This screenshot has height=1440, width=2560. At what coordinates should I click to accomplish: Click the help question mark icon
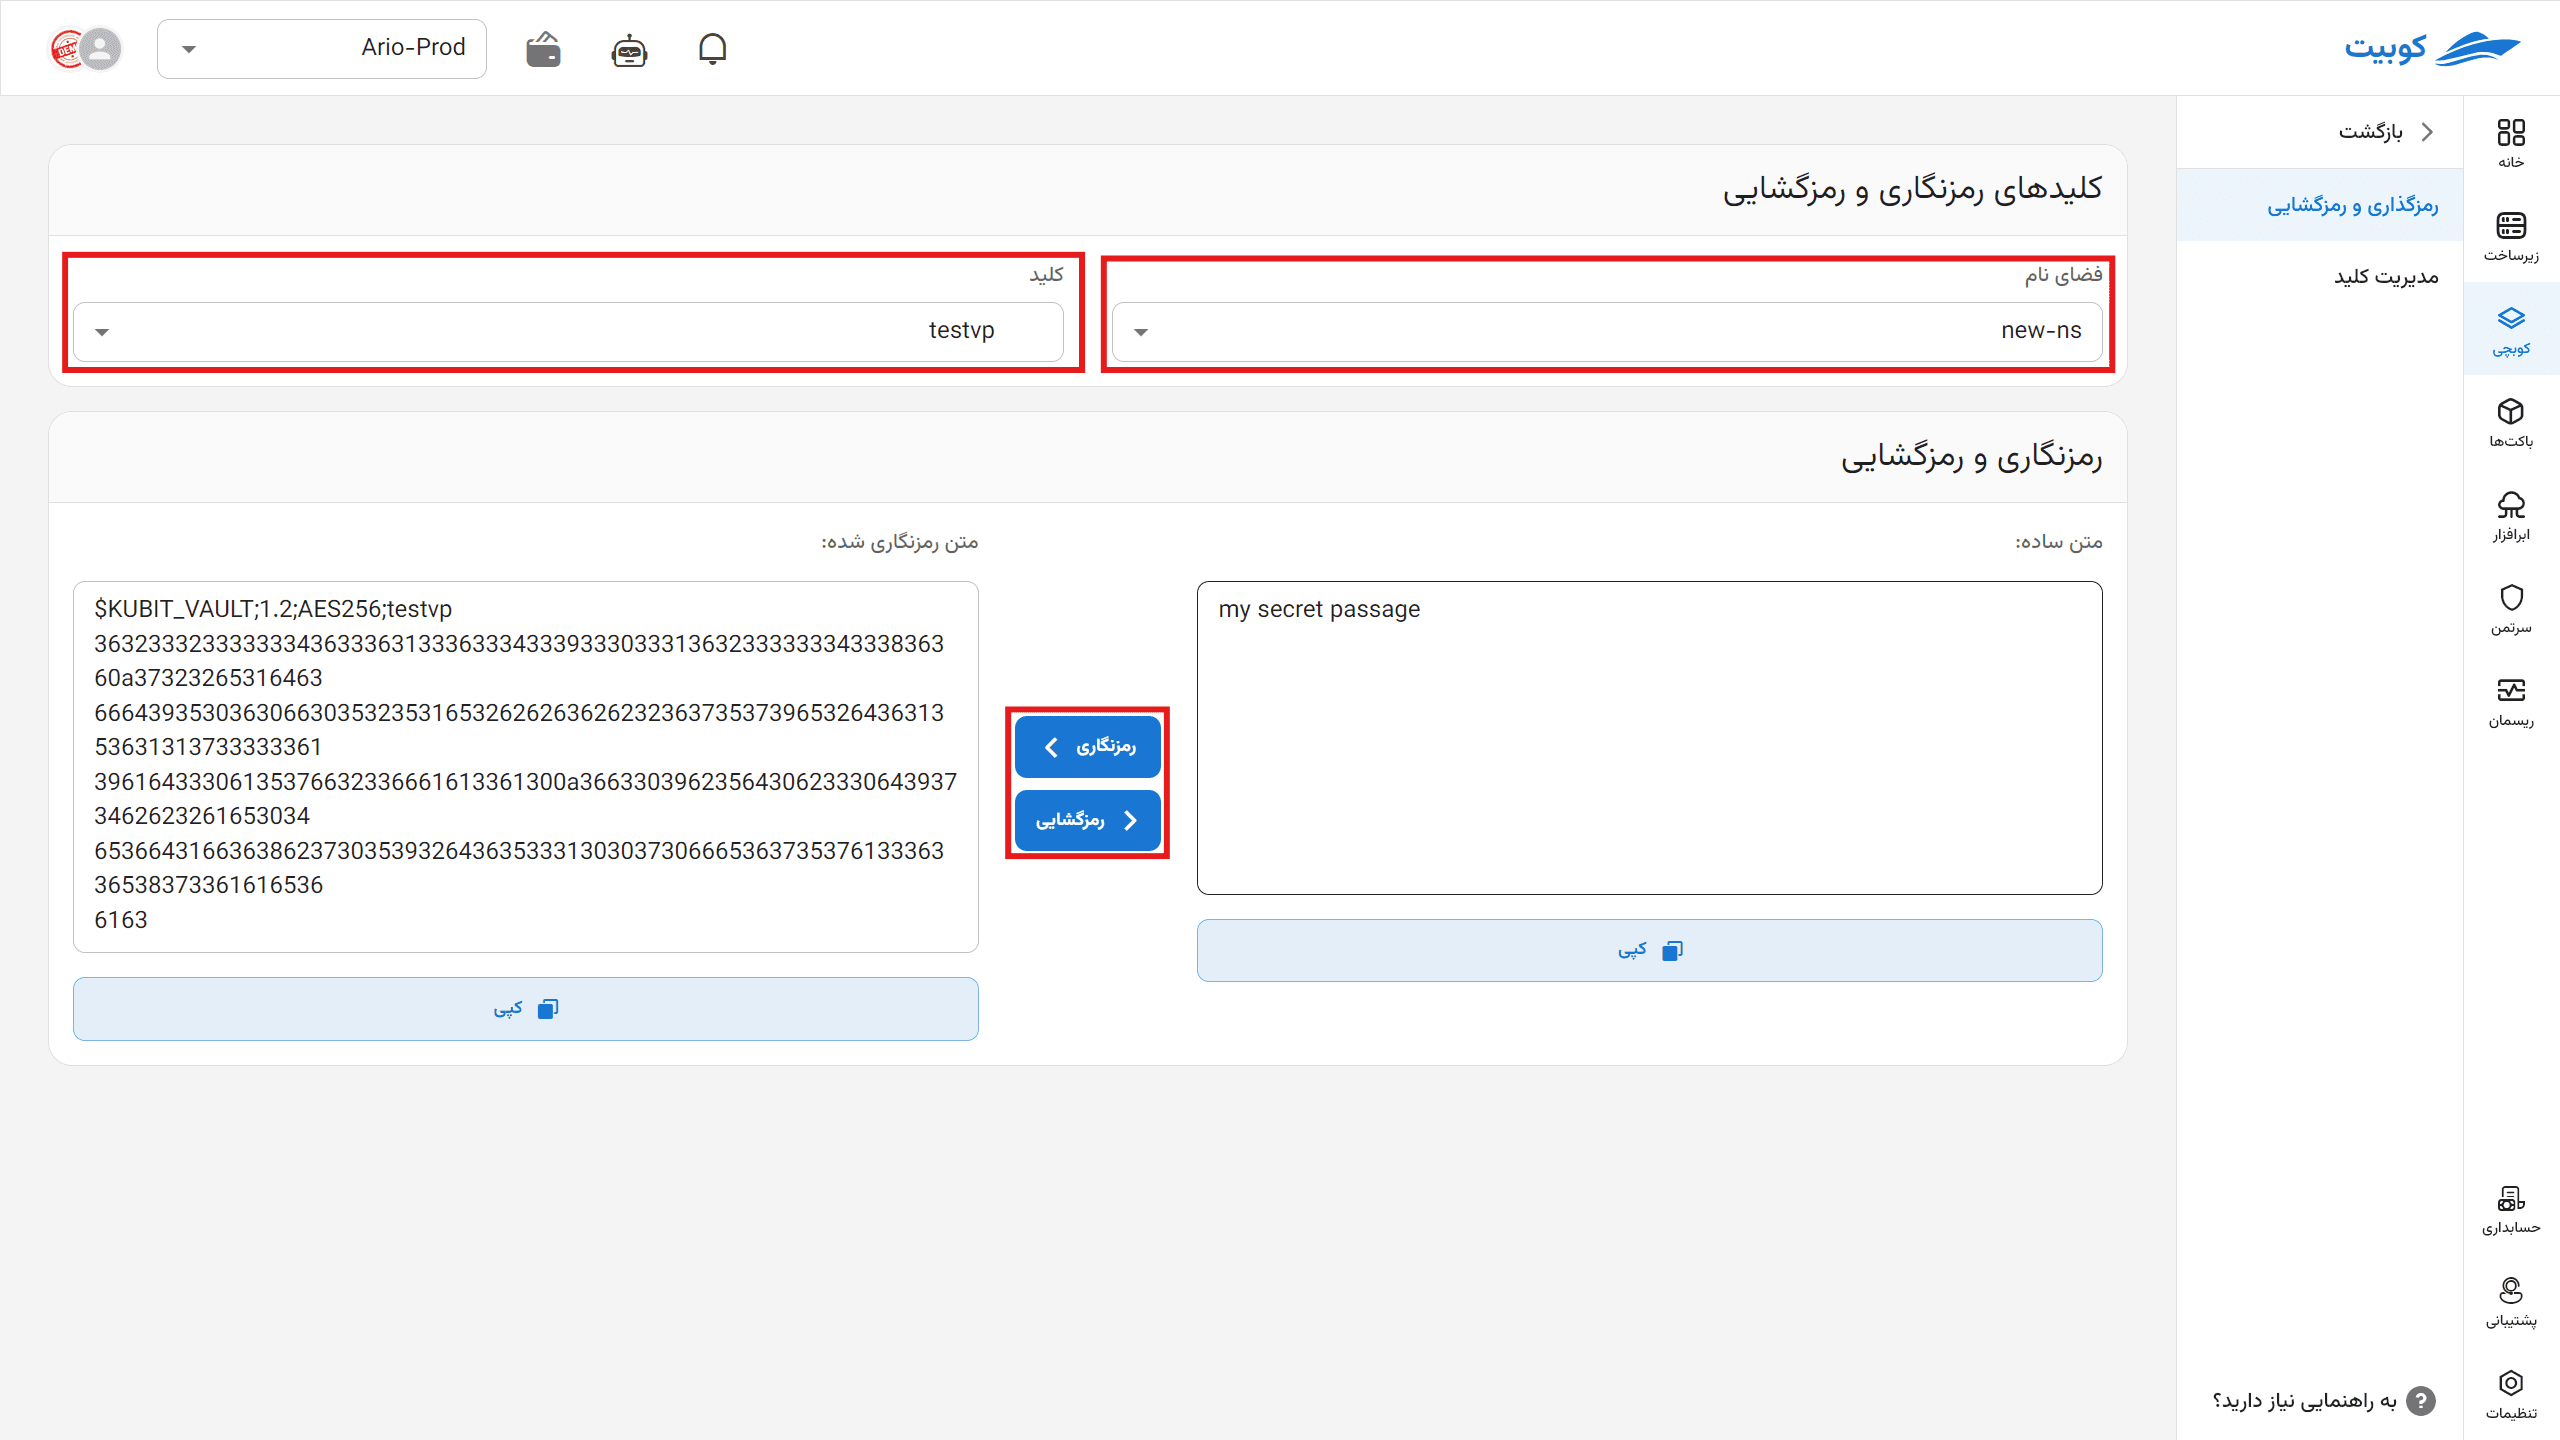point(2420,1401)
